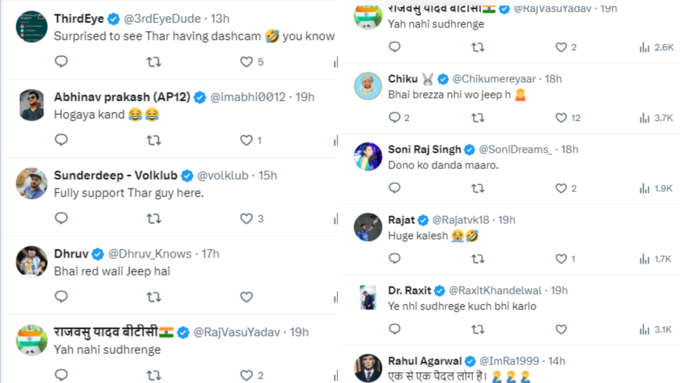Open ThirdEye's profile picture
680x383 pixels.
tap(32, 27)
